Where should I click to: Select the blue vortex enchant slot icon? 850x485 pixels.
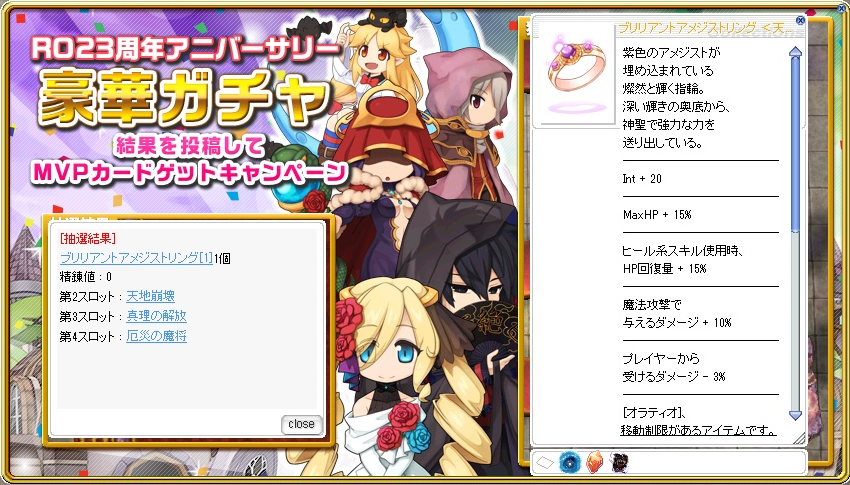click(x=570, y=462)
